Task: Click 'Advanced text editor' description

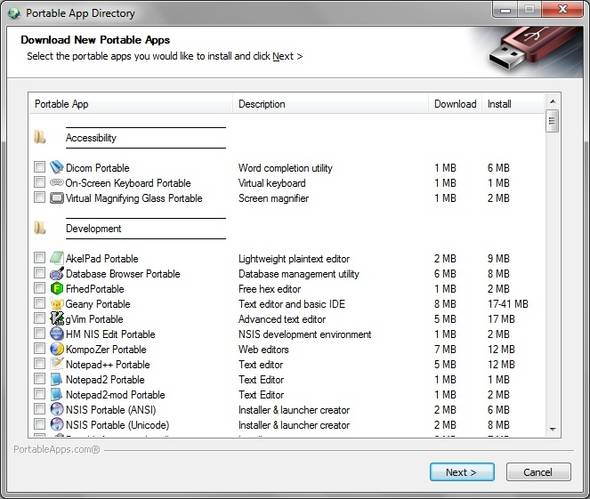Action: tap(282, 319)
